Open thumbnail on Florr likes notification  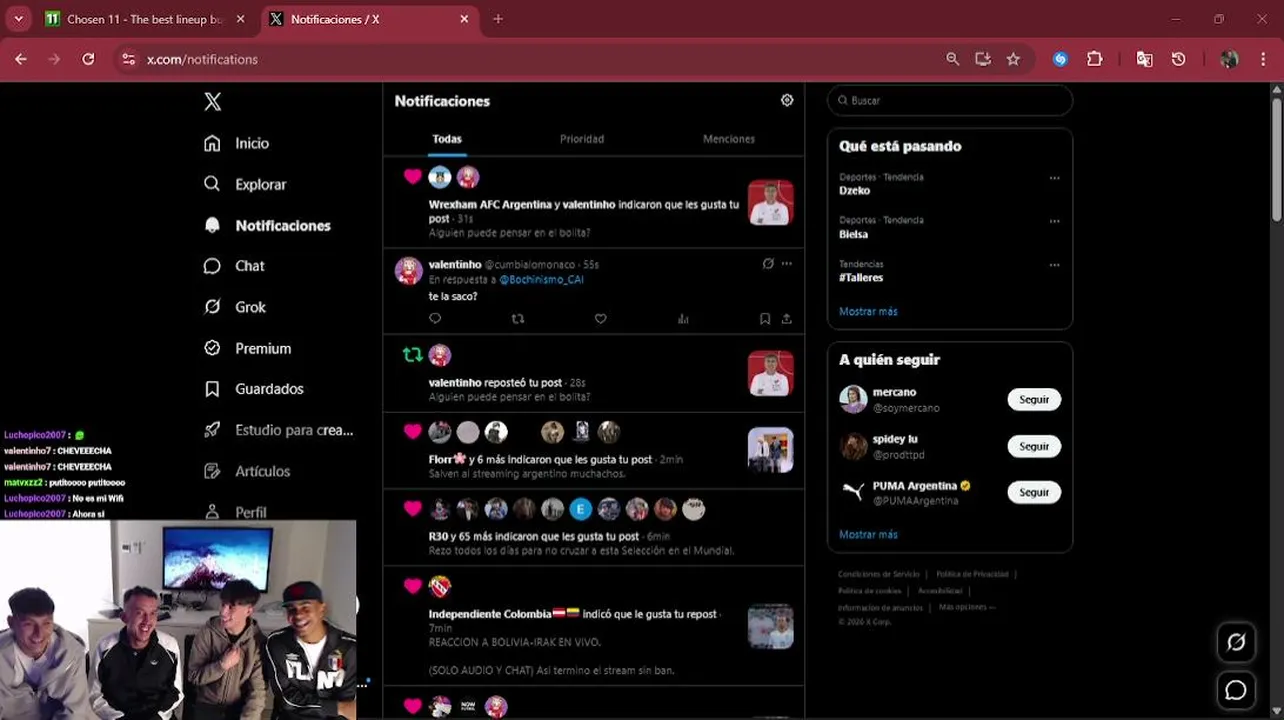770,450
